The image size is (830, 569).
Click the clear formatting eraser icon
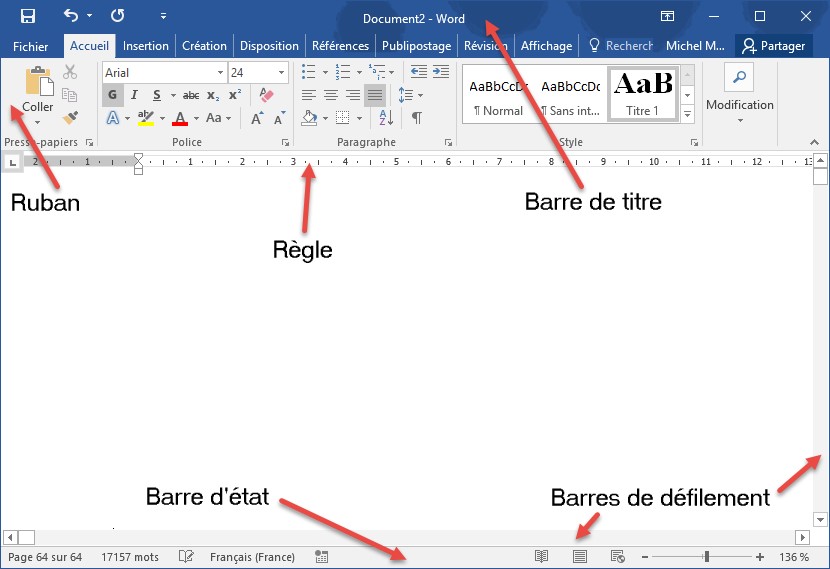(x=265, y=95)
